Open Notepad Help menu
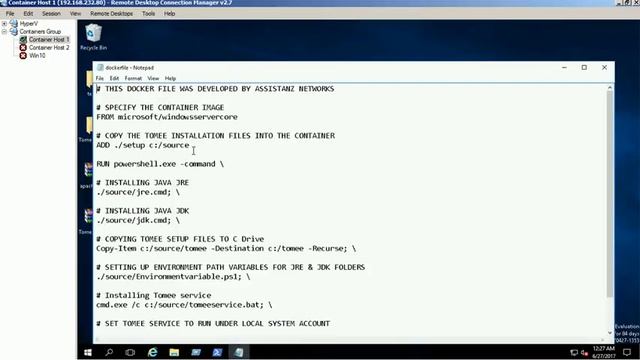Screen dimensions: 640x360 (170, 78)
